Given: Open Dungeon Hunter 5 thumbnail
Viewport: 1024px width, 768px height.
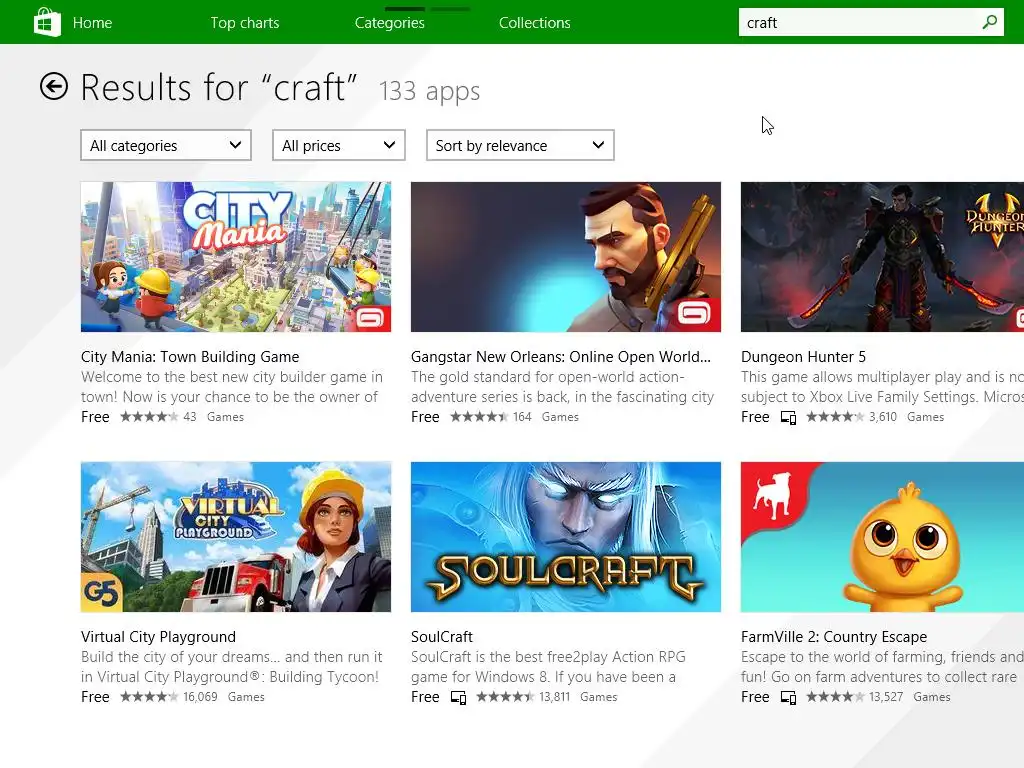Looking at the screenshot, I should (882, 257).
